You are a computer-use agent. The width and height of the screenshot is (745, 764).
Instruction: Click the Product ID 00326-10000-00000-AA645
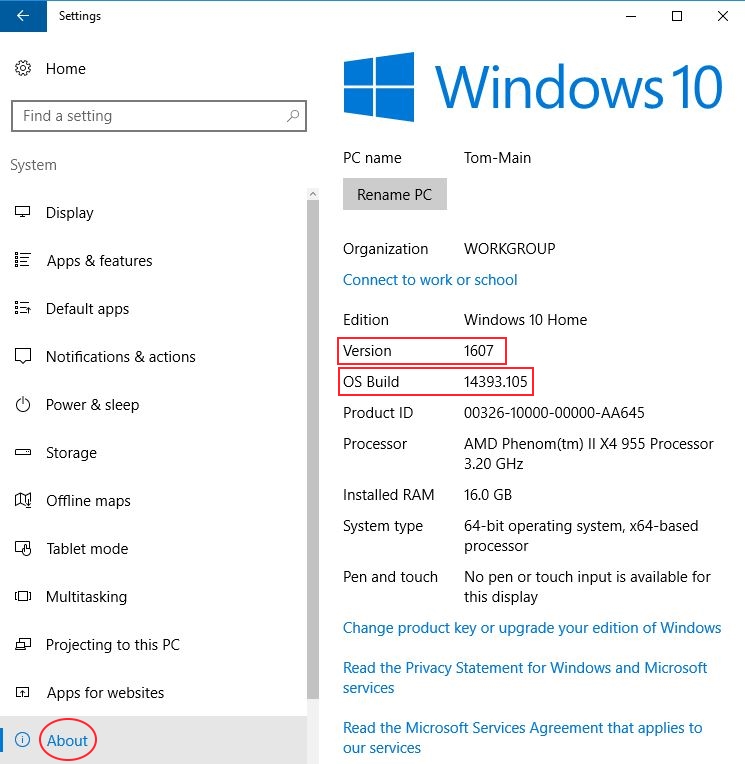(x=554, y=413)
